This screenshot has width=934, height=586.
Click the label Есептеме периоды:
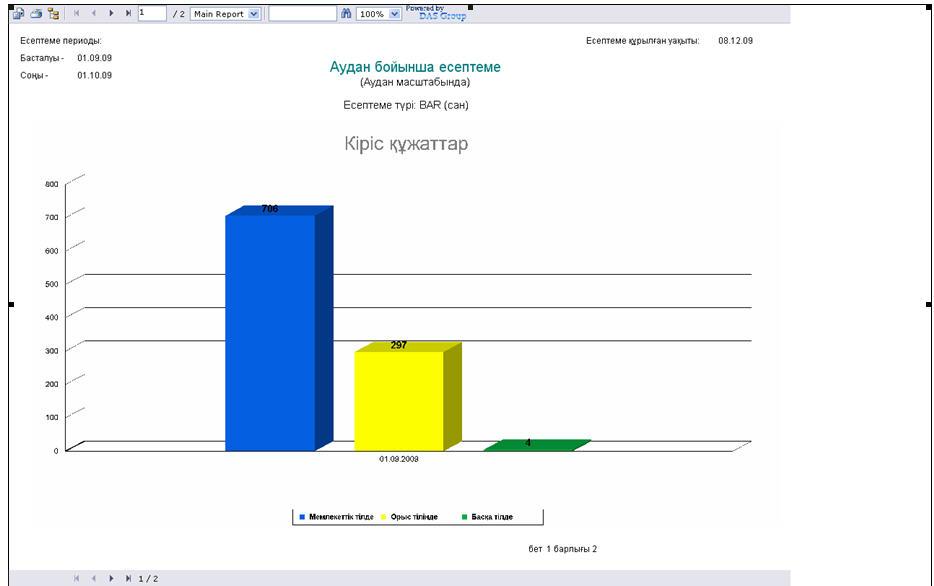[x=61, y=40]
